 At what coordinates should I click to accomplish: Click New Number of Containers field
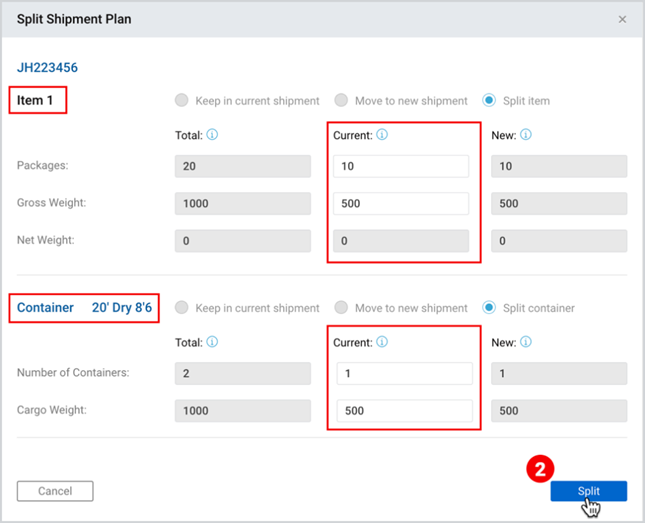(559, 373)
